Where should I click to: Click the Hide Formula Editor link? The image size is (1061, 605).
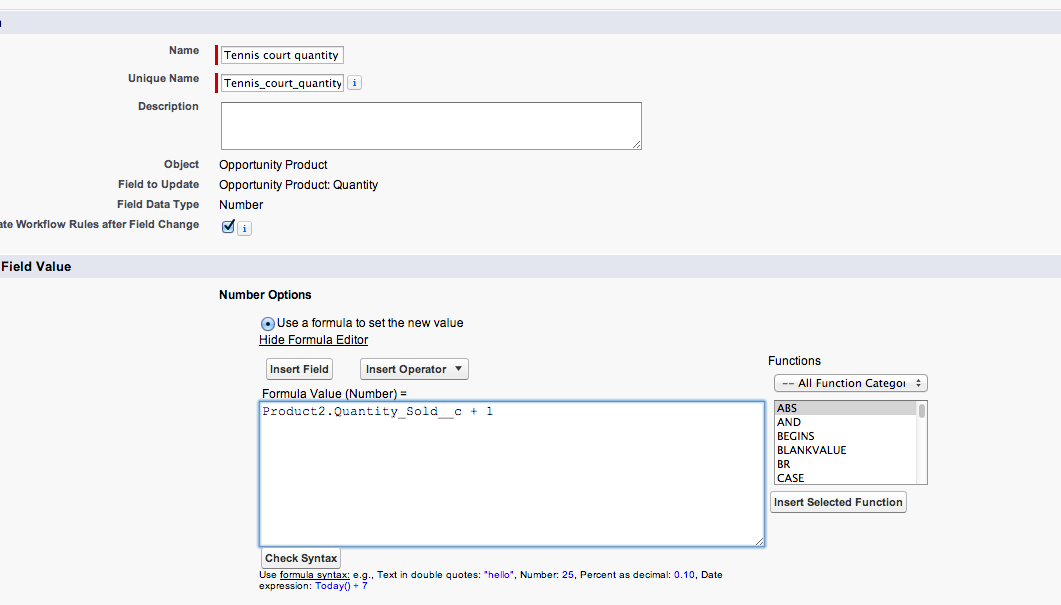pyautogui.click(x=313, y=340)
